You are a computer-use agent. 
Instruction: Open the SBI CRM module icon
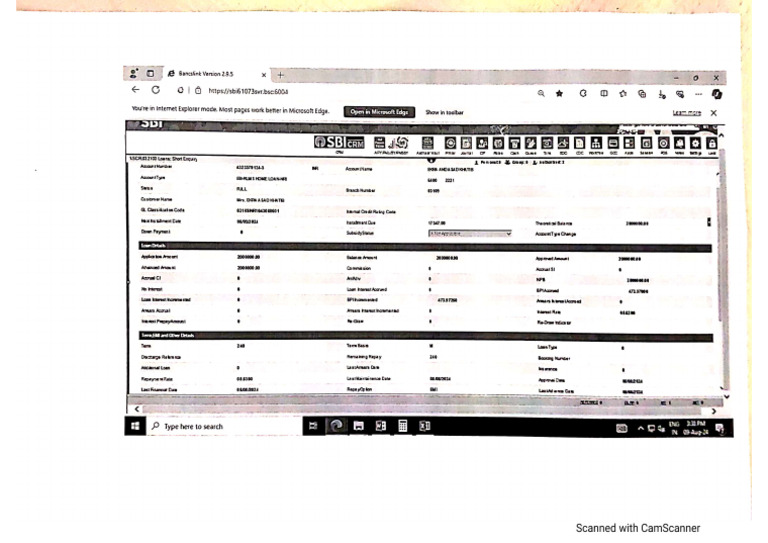pyautogui.click(x=339, y=142)
